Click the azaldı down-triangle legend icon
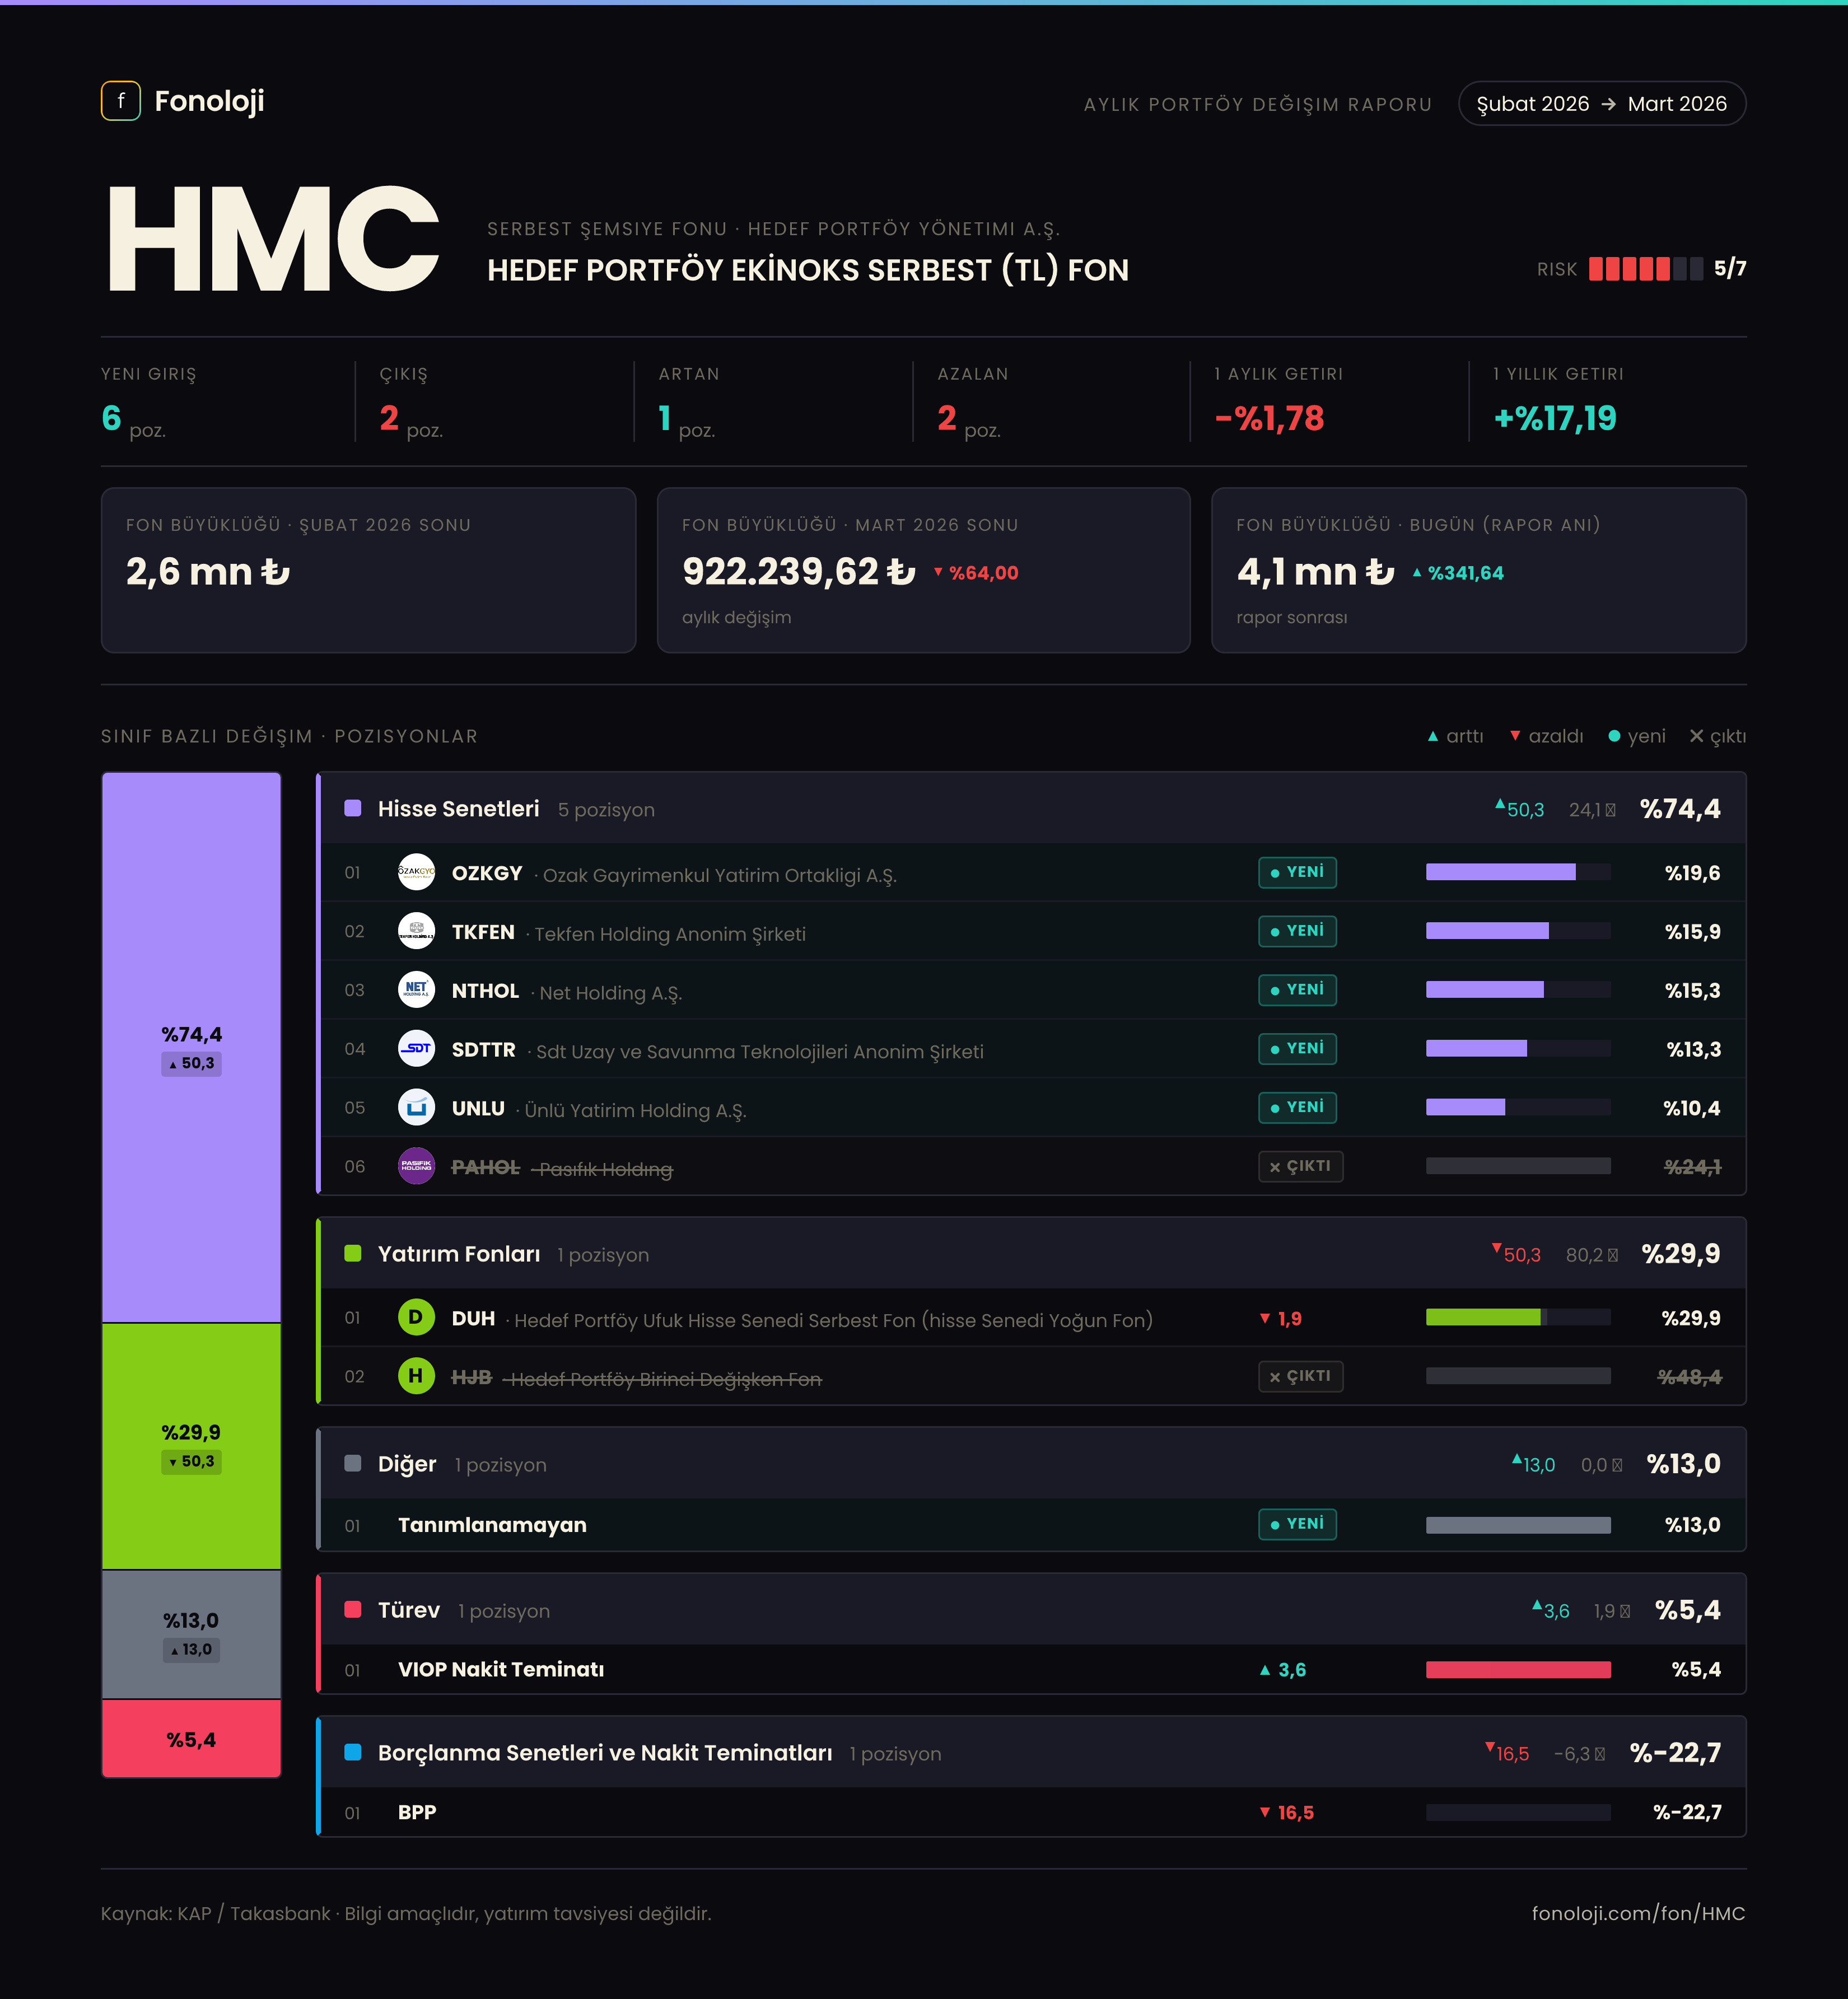 coord(1515,736)
